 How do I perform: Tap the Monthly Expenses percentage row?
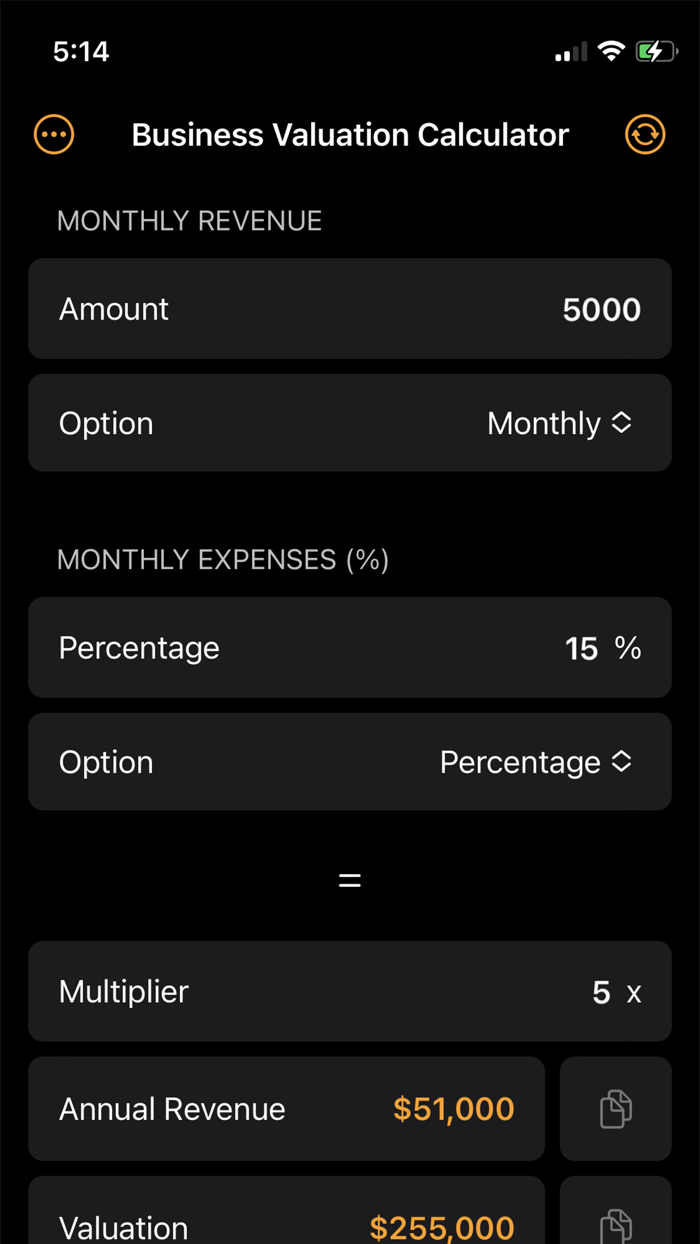pos(350,647)
